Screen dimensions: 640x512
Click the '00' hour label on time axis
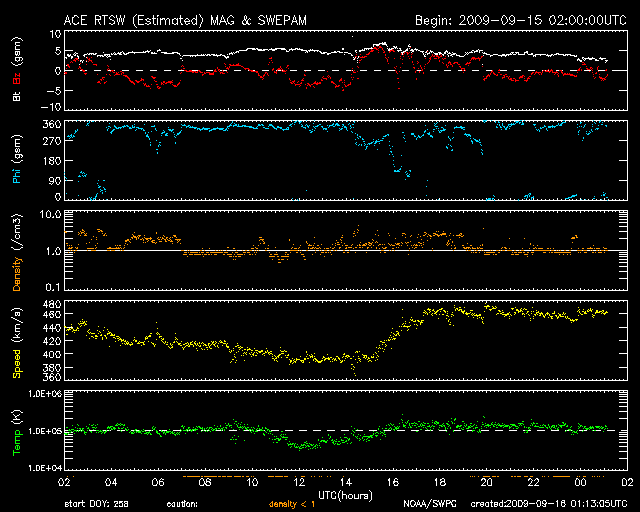point(580,483)
